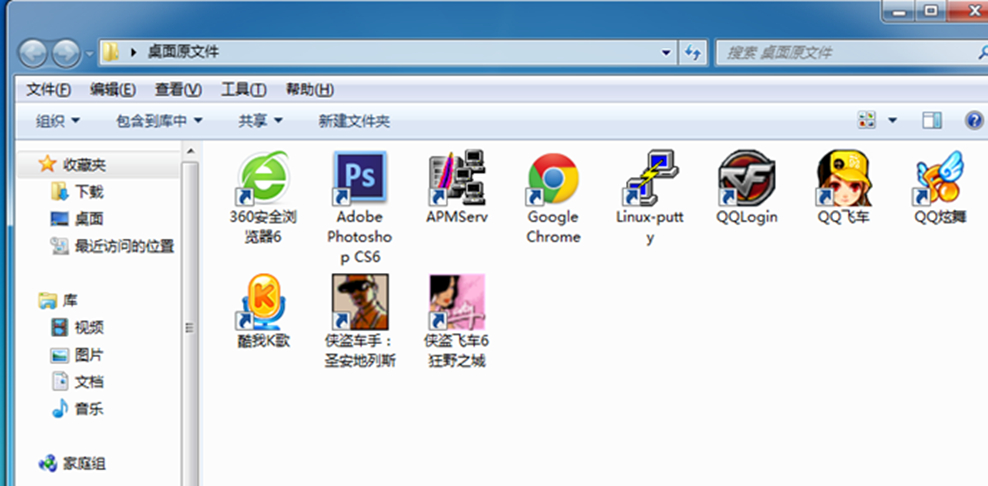
Task: Click the QQ飞车 game shortcut icon
Action: (844, 178)
